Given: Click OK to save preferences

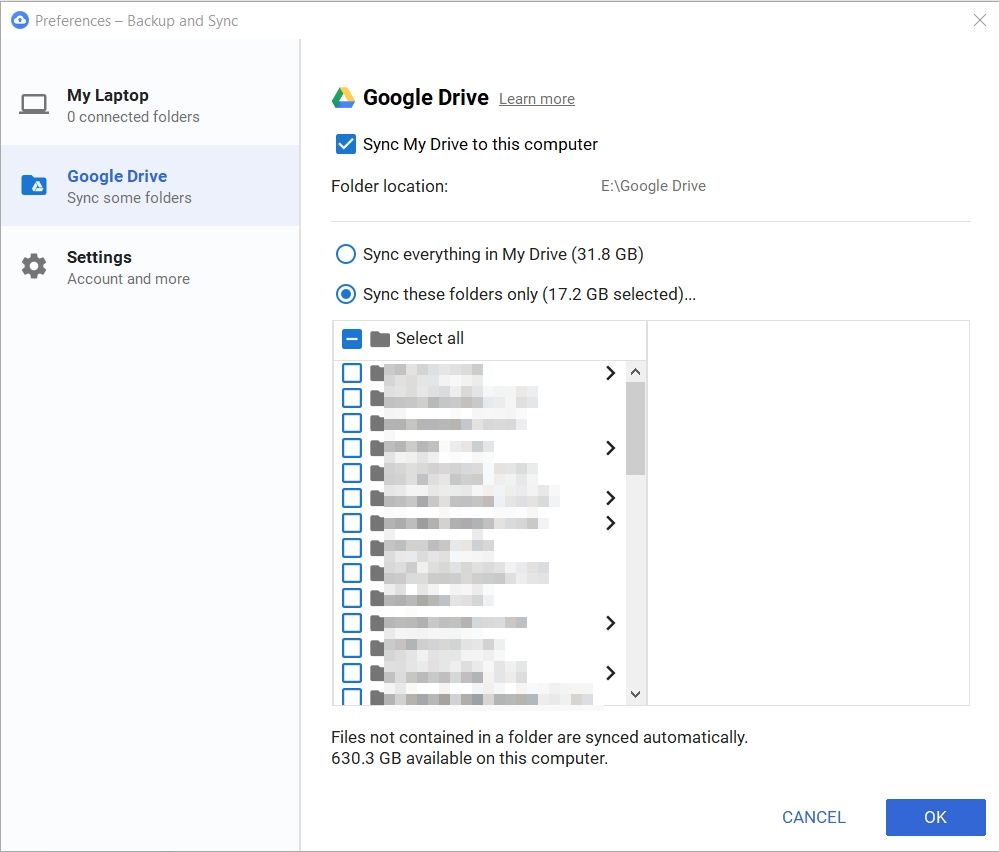Looking at the screenshot, I should click(x=935, y=817).
